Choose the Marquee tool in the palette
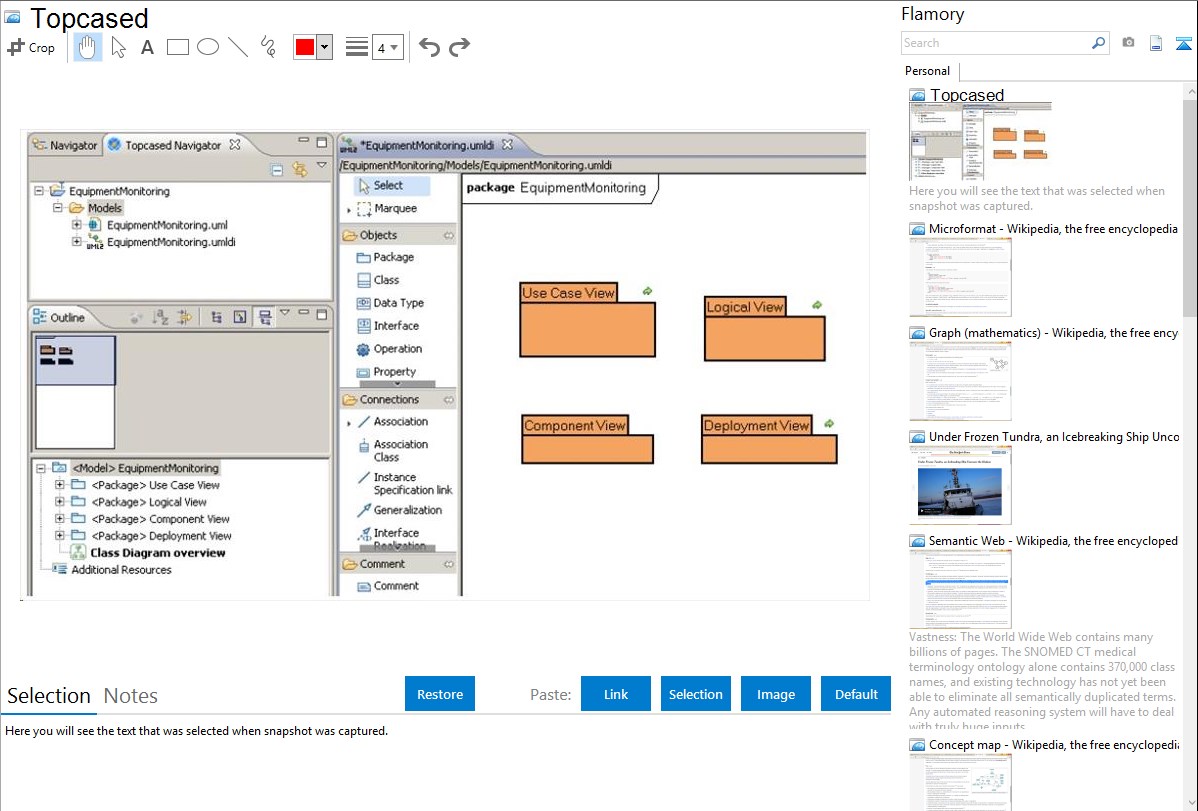1198x811 pixels. (387, 209)
